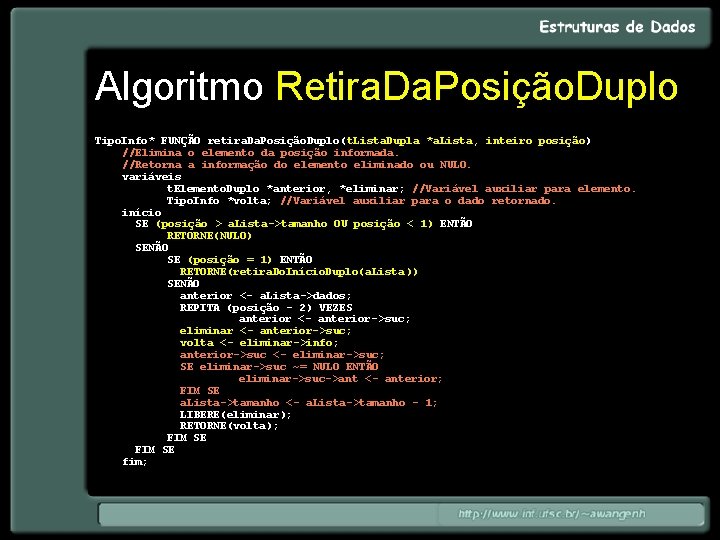Click the line 'TipoInfo *volta;'

219,200
